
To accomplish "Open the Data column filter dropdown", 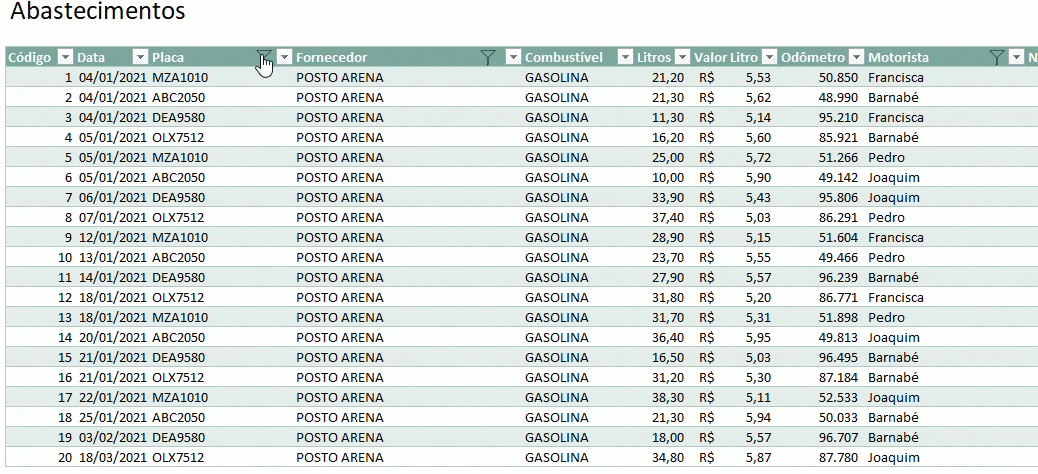I will point(138,57).
